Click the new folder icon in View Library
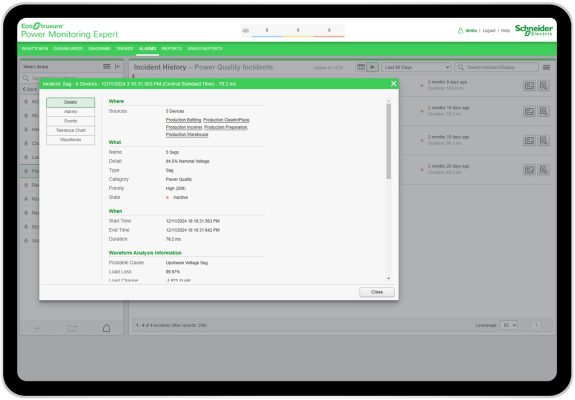 pyautogui.click(x=72, y=328)
